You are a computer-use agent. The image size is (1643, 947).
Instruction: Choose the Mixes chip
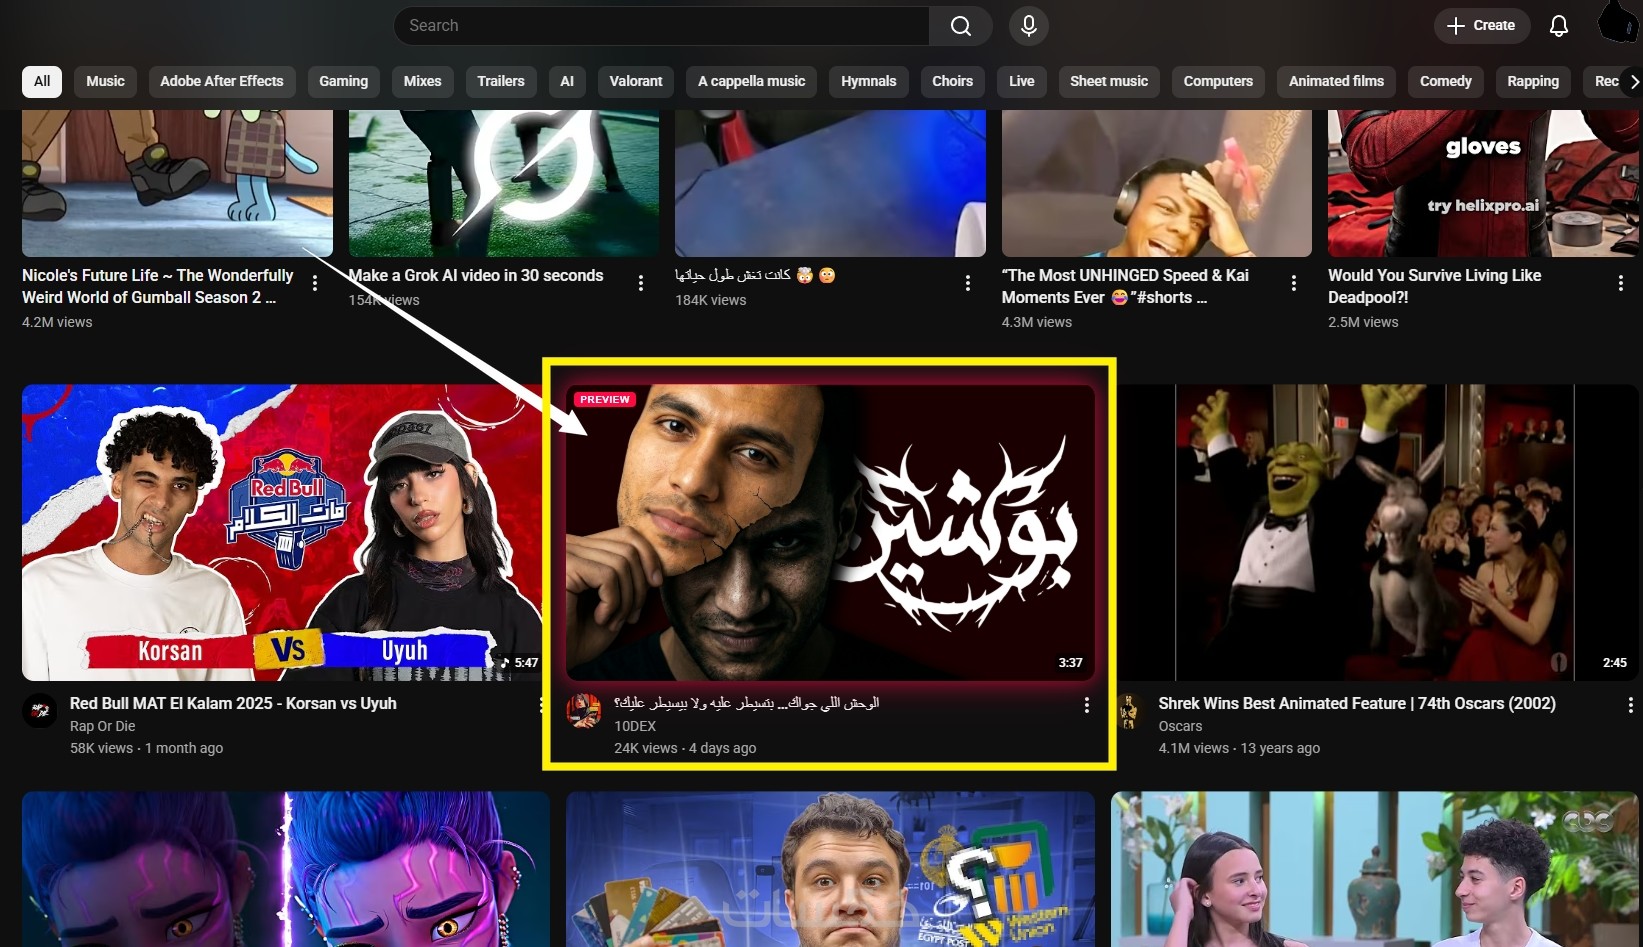422,82
